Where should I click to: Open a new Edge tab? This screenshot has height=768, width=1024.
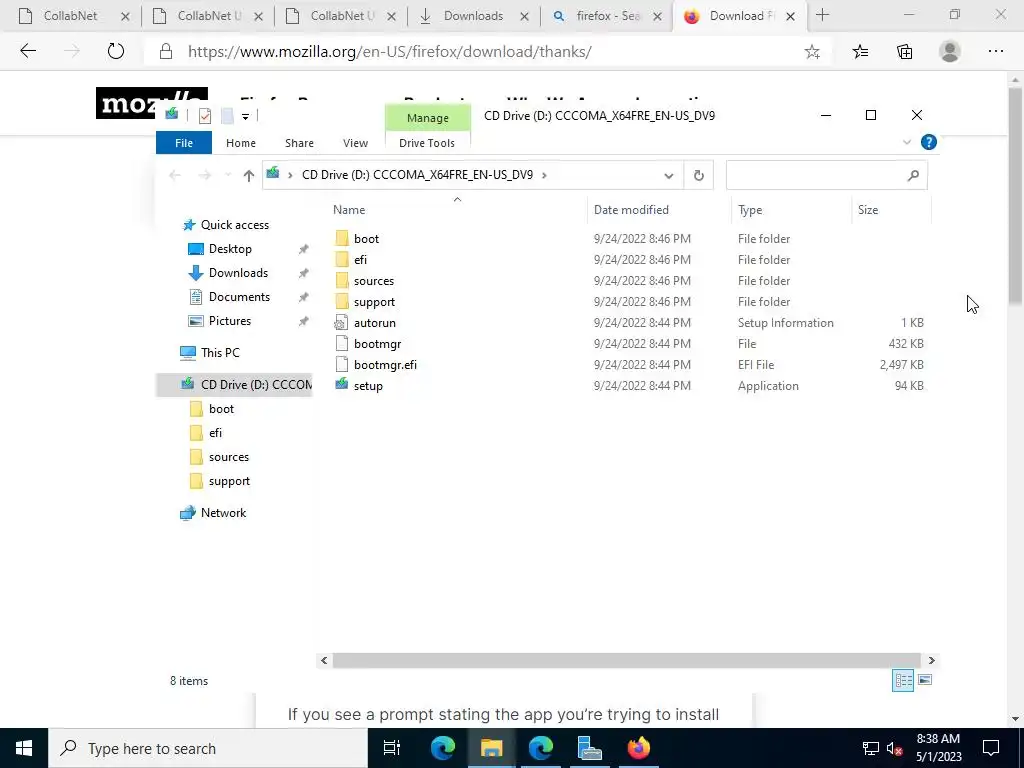coord(822,15)
